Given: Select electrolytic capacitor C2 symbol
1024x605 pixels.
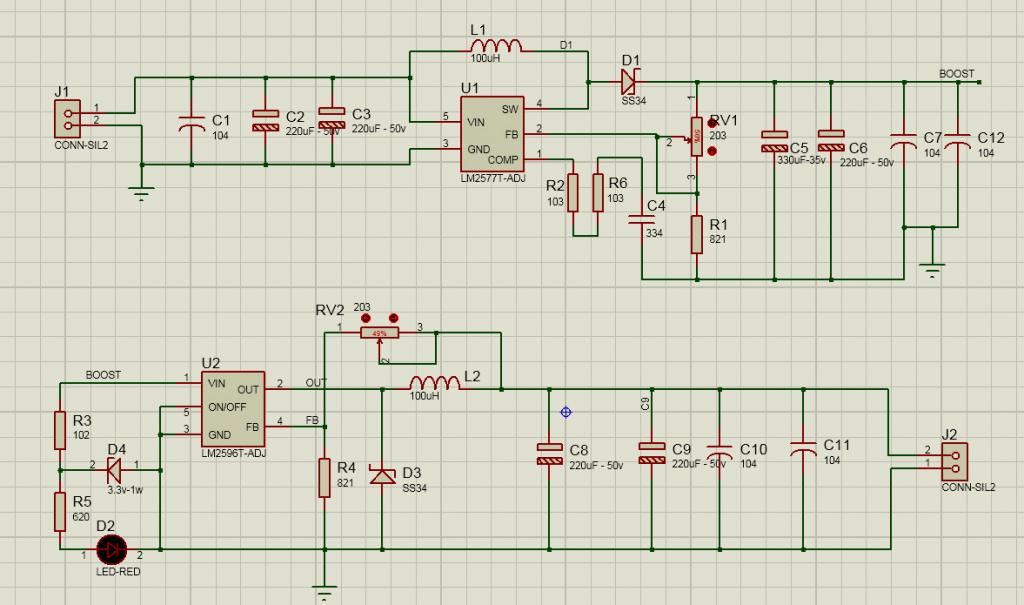Looking at the screenshot, I should click(x=266, y=121).
